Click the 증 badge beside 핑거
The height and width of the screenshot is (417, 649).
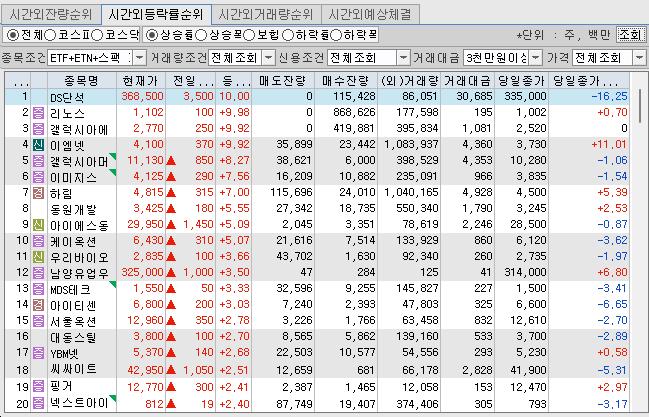pyautogui.click(x=38, y=387)
